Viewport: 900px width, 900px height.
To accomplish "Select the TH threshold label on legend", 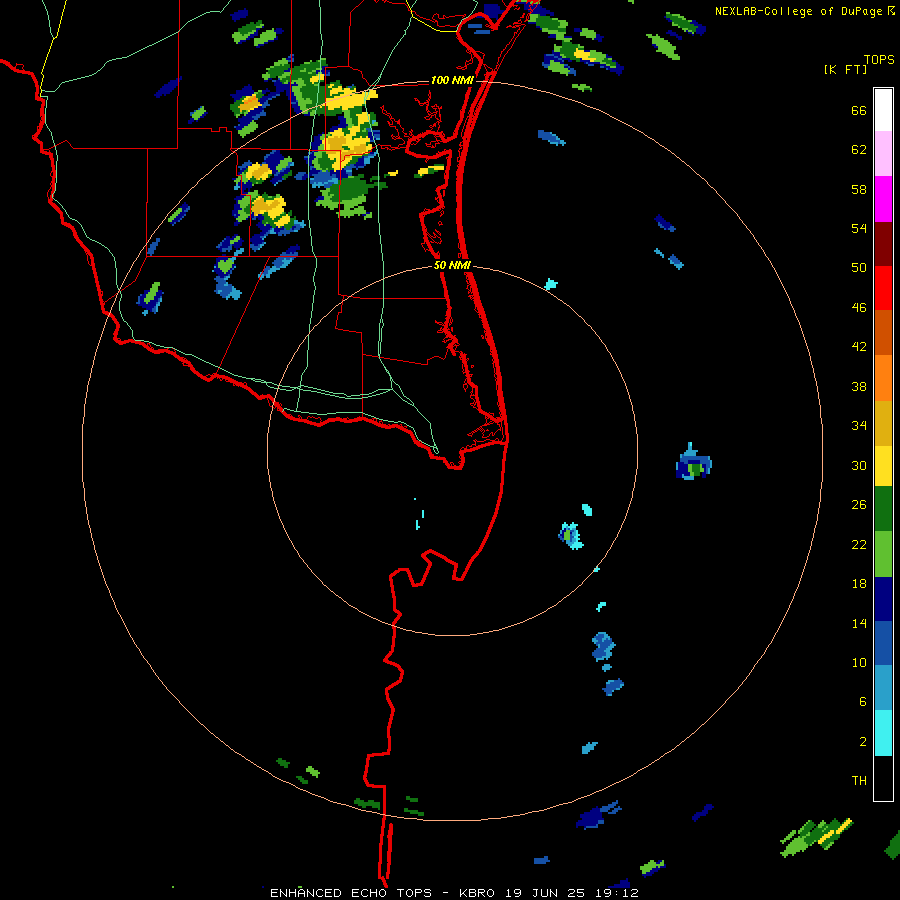I will point(859,781).
